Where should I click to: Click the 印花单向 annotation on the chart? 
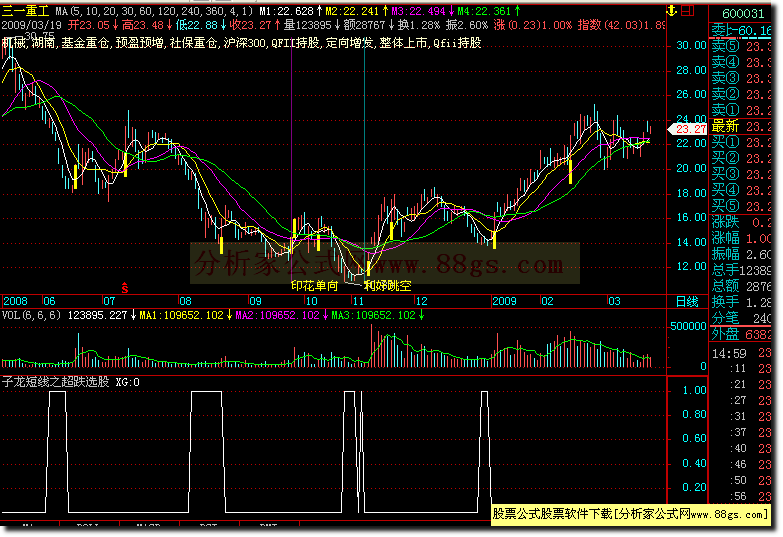(315, 286)
